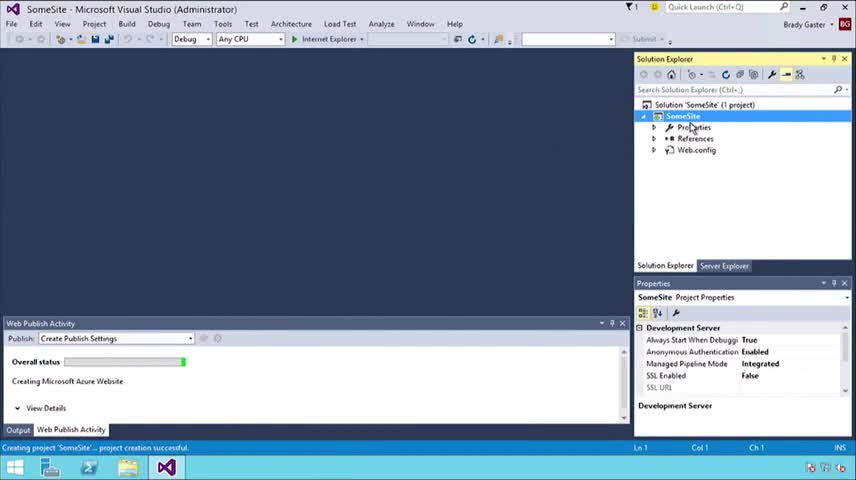
Task: Click the Solution Explorer search magnifier icon
Action: (838, 90)
